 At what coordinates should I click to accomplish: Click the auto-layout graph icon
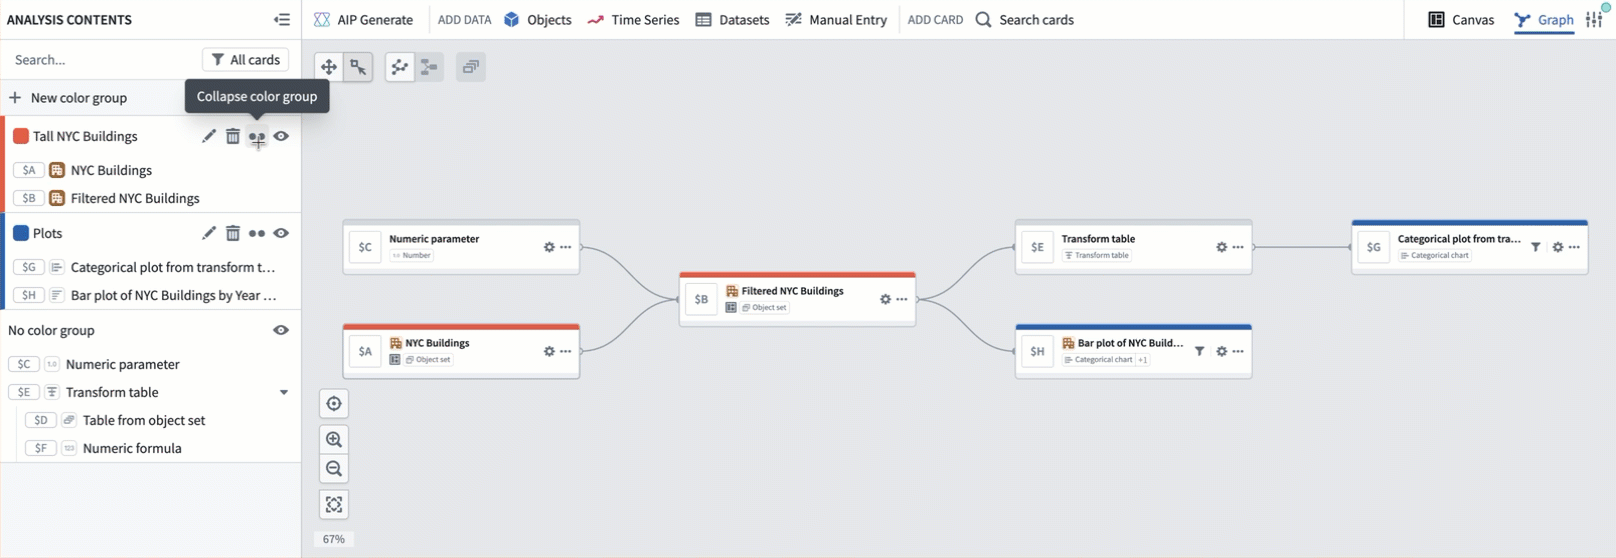(400, 67)
